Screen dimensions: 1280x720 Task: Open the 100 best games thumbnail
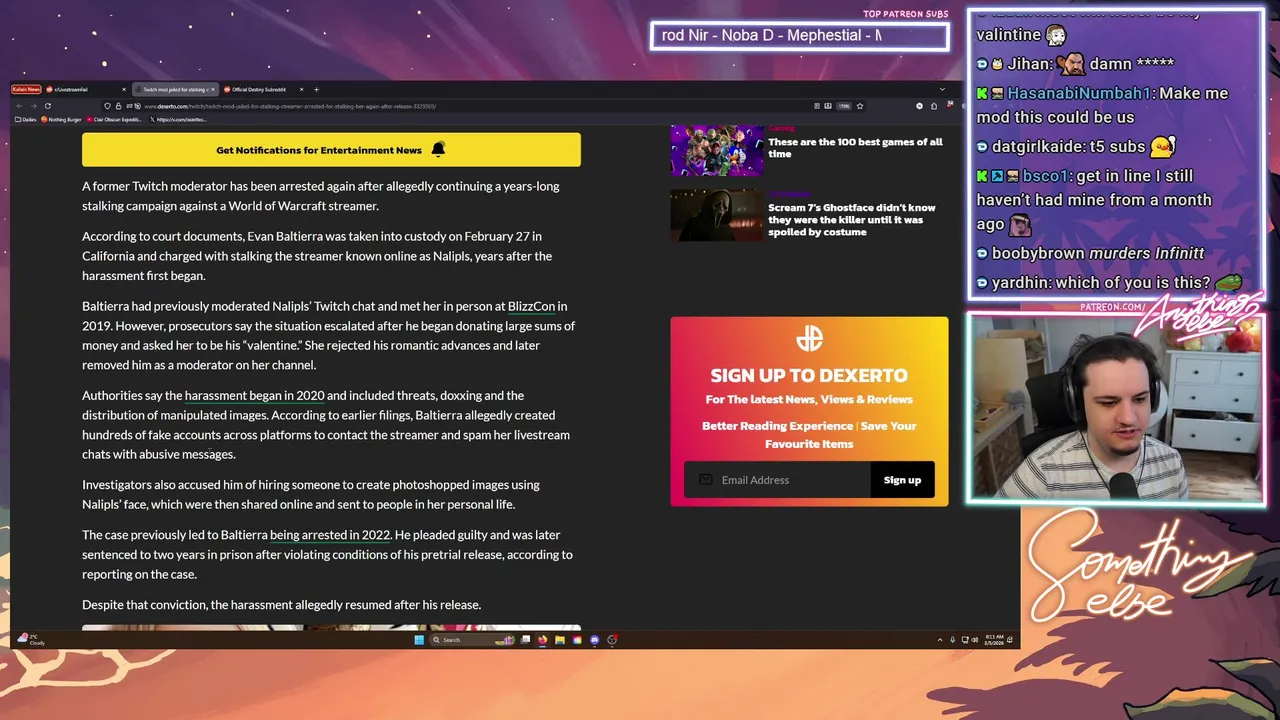(x=717, y=150)
